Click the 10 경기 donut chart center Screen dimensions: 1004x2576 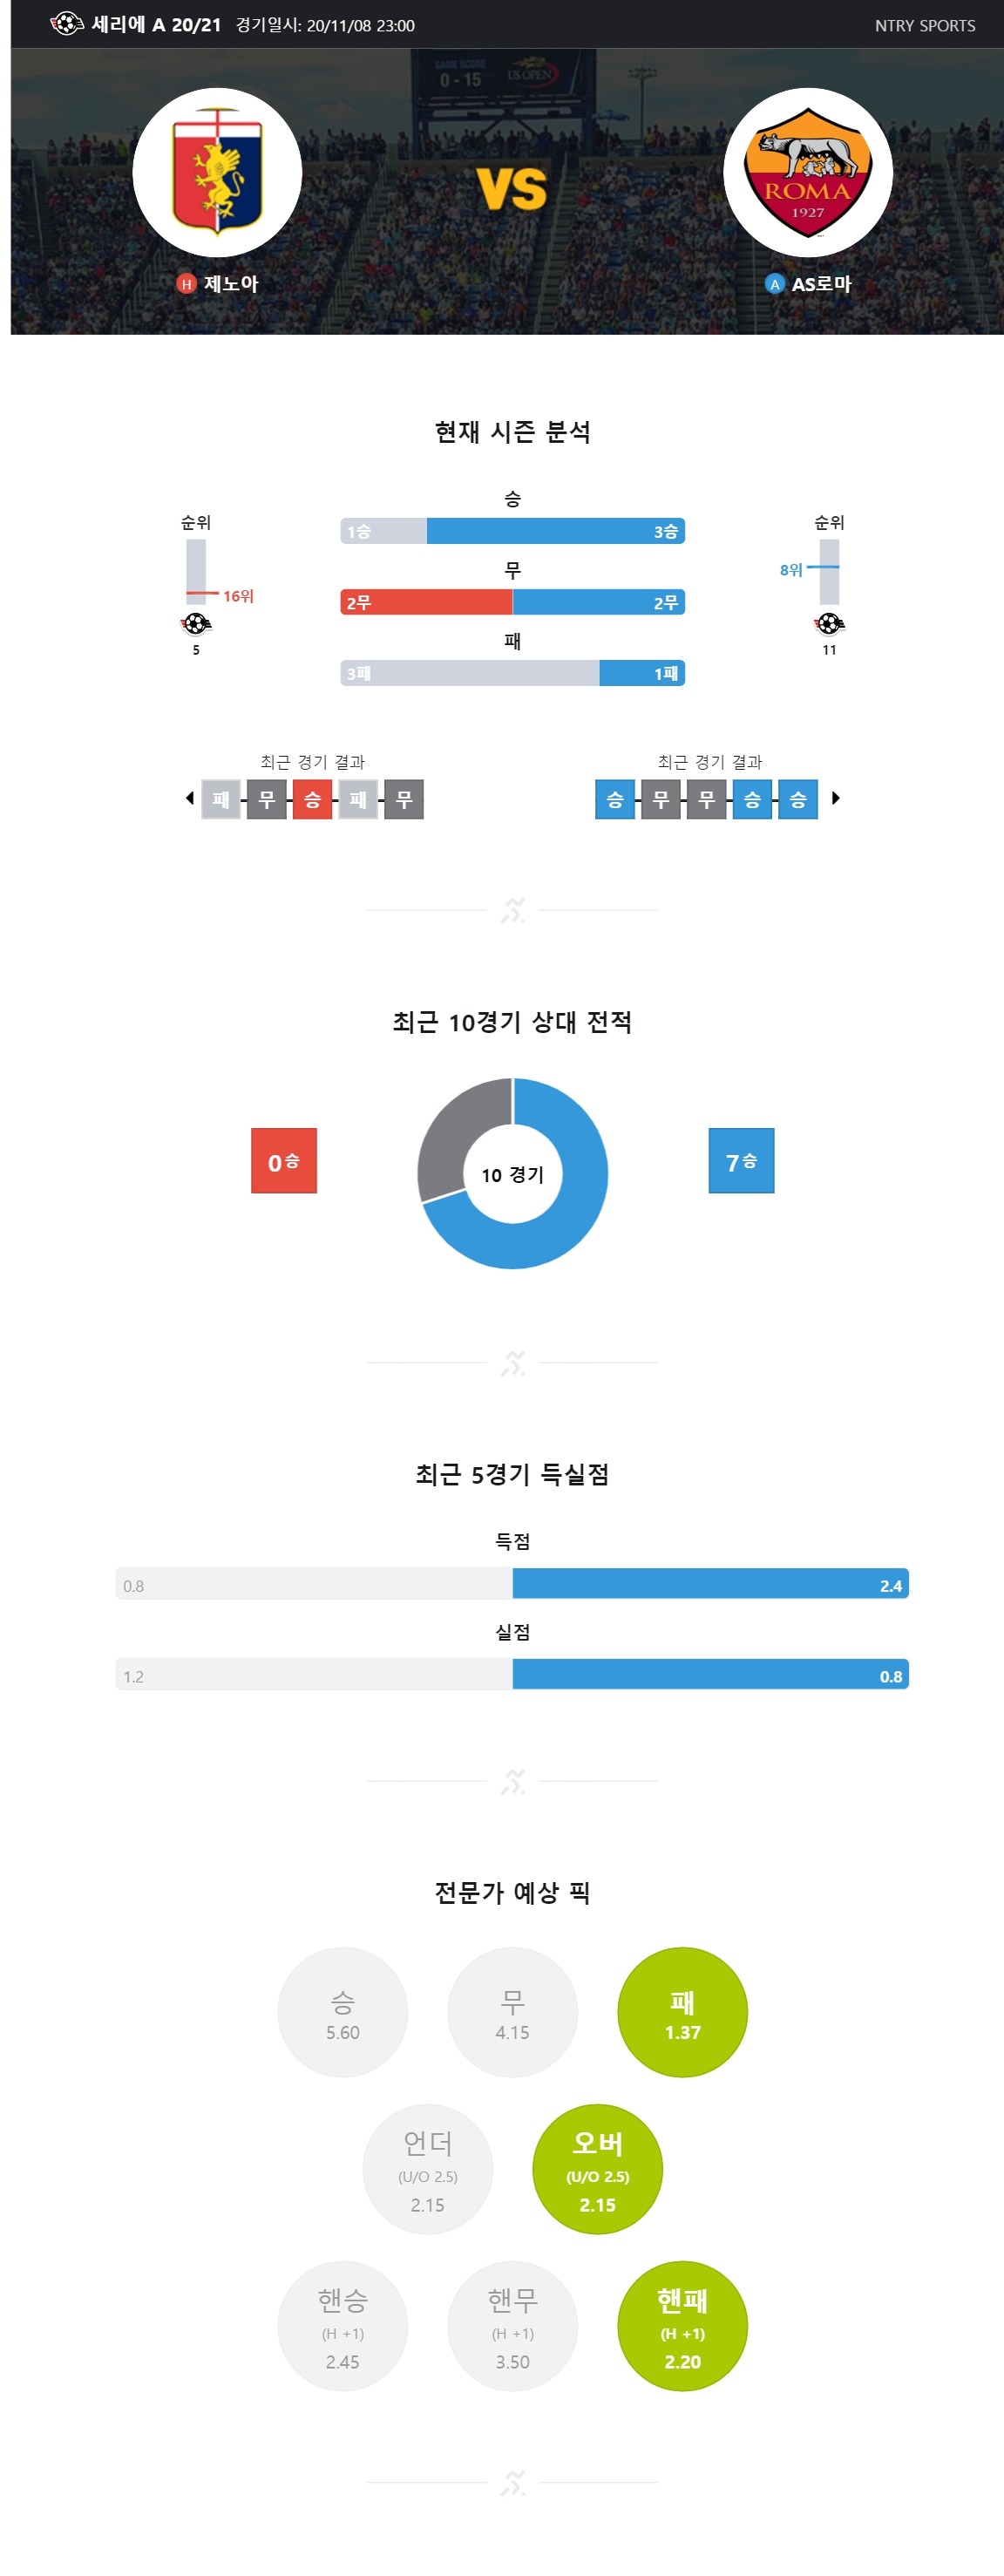point(513,1174)
